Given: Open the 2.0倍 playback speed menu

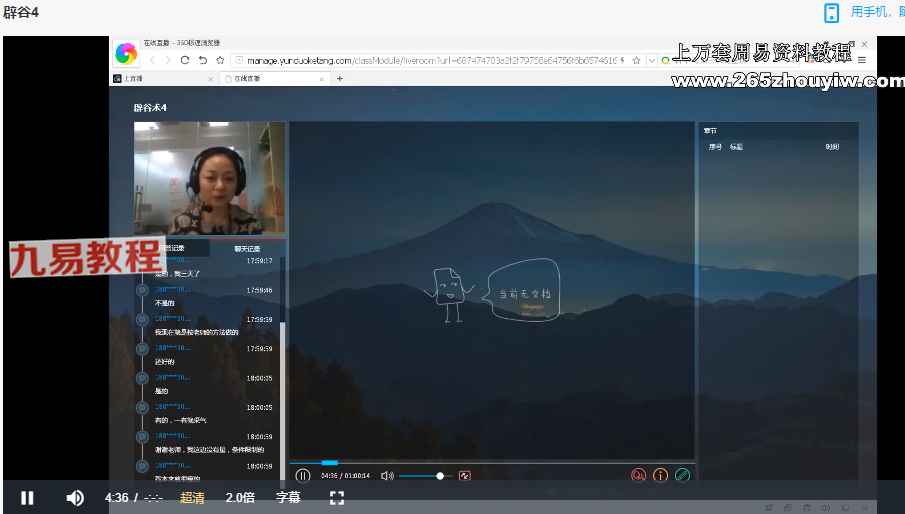Looking at the screenshot, I should coord(240,497).
